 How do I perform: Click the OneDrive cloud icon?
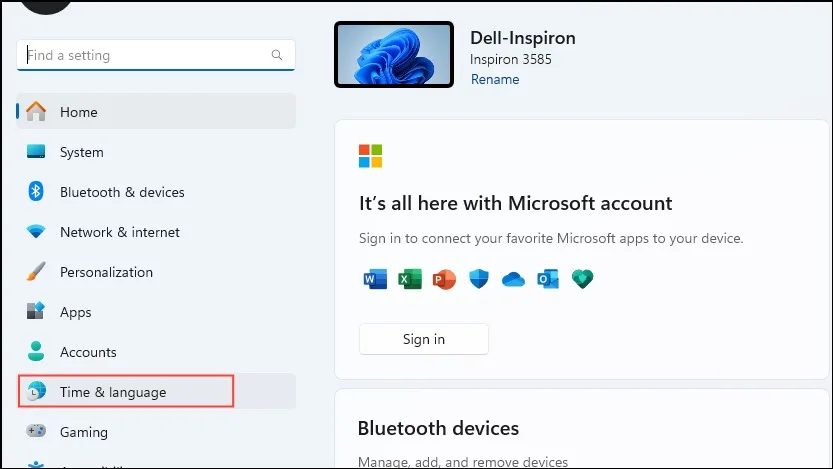513,279
